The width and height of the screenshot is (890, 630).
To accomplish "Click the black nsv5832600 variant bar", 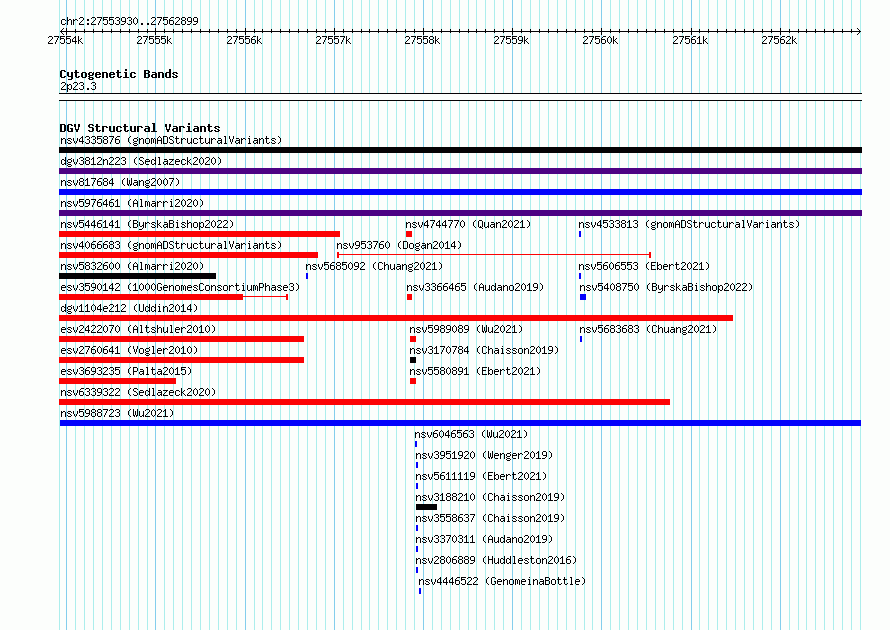I will (137, 276).
